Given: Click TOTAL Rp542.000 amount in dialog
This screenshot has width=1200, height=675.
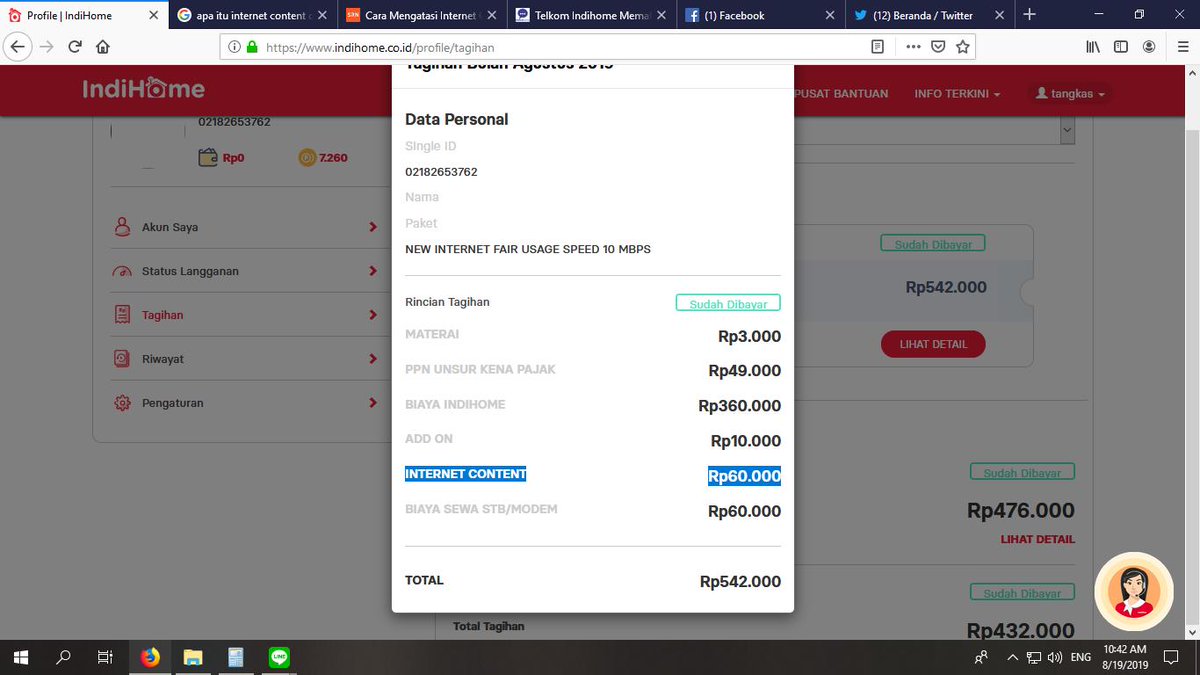Looking at the screenshot, I should (740, 581).
